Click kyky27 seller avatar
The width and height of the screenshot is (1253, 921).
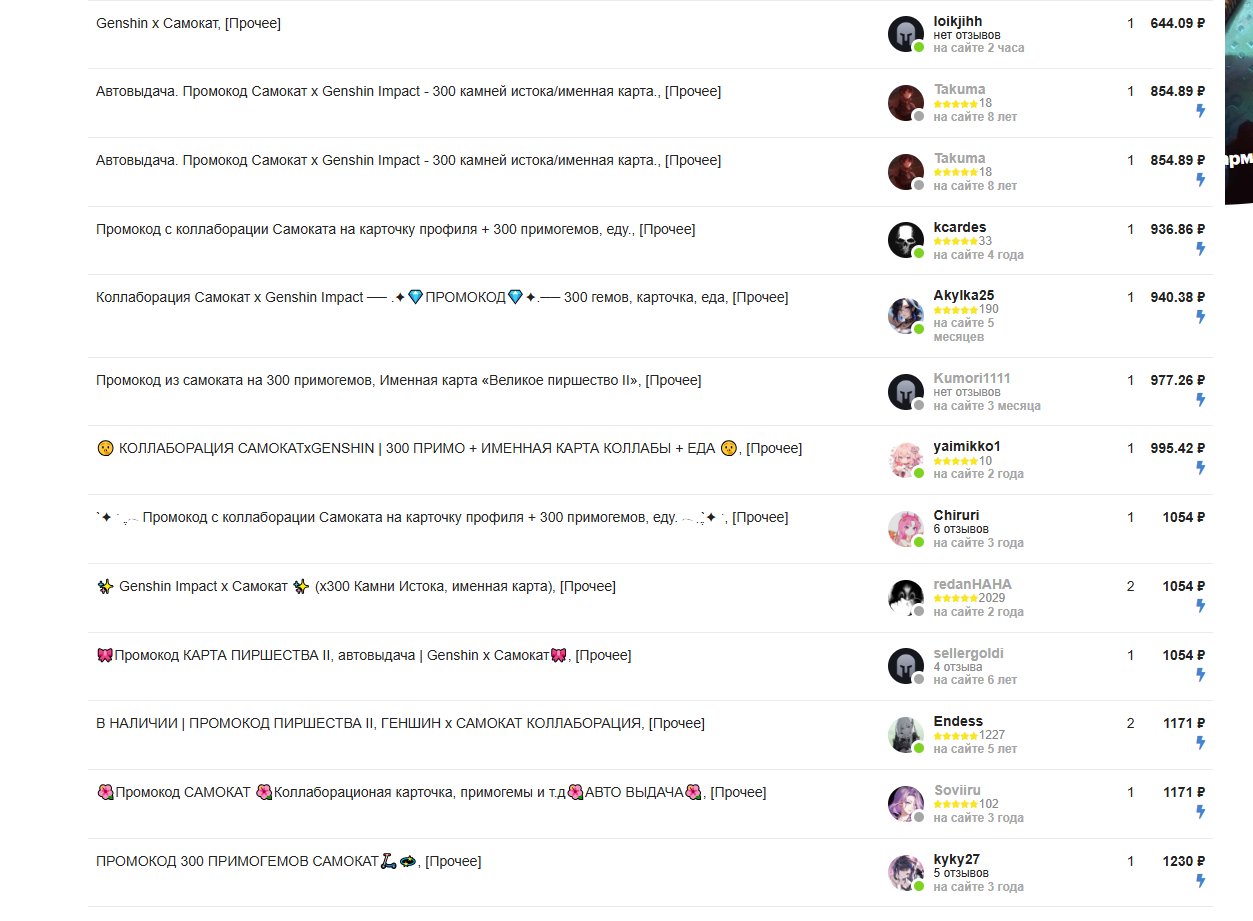(906, 873)
